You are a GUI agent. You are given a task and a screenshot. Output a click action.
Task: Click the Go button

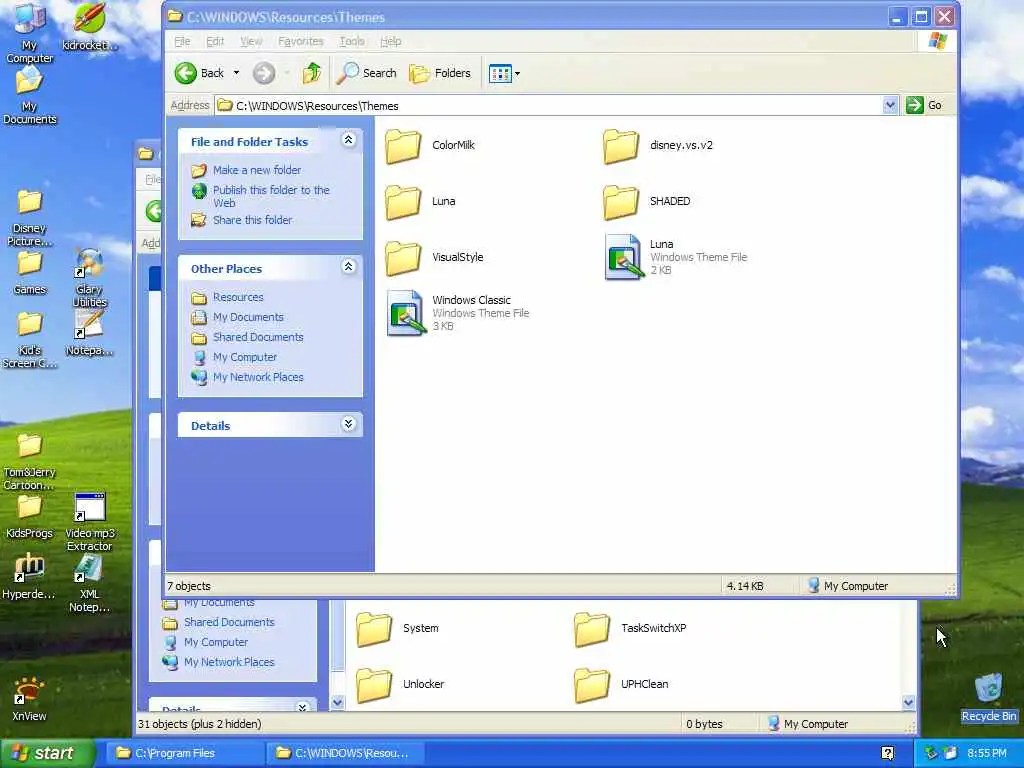point(923,105)
